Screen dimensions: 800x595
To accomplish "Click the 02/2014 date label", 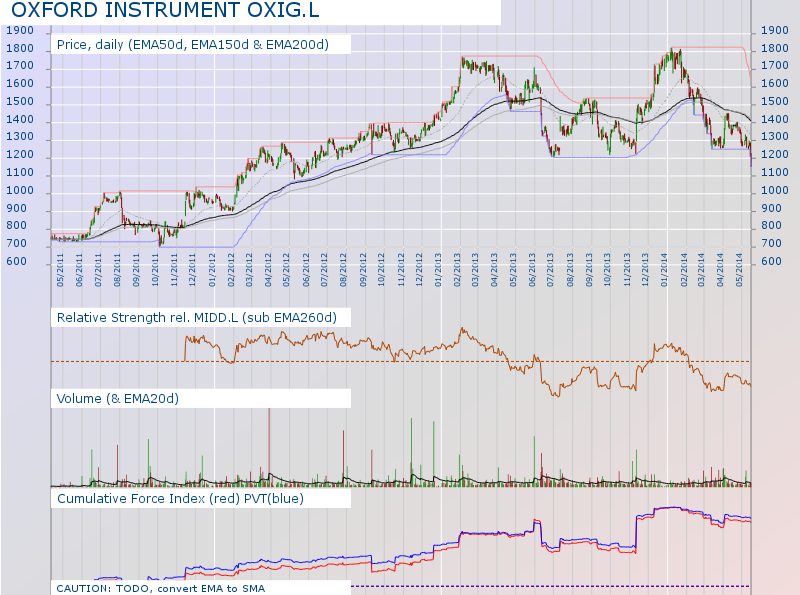I will click(683, 270).
